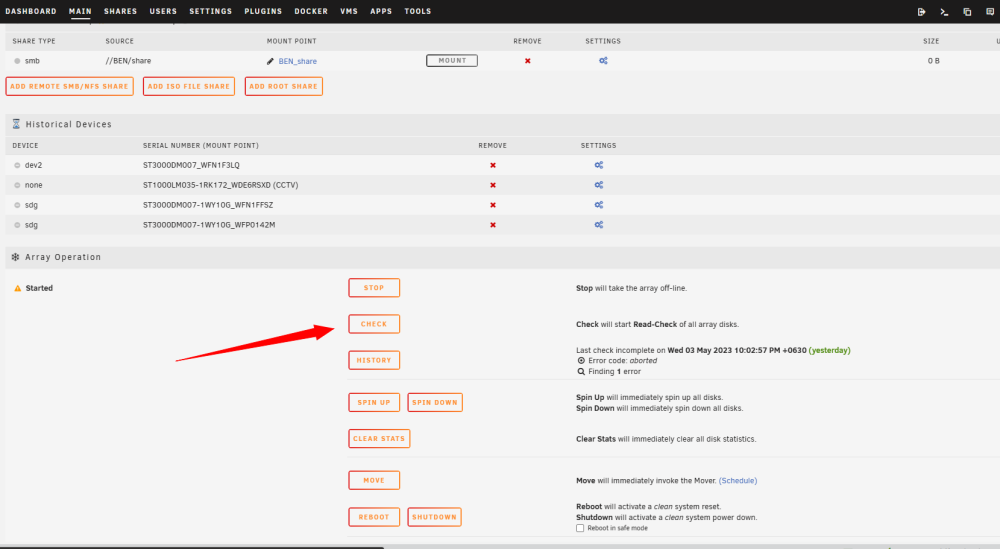Open the mover Schedule link
The width and height of the screenshot is (1000, 549).
point(738,481)
